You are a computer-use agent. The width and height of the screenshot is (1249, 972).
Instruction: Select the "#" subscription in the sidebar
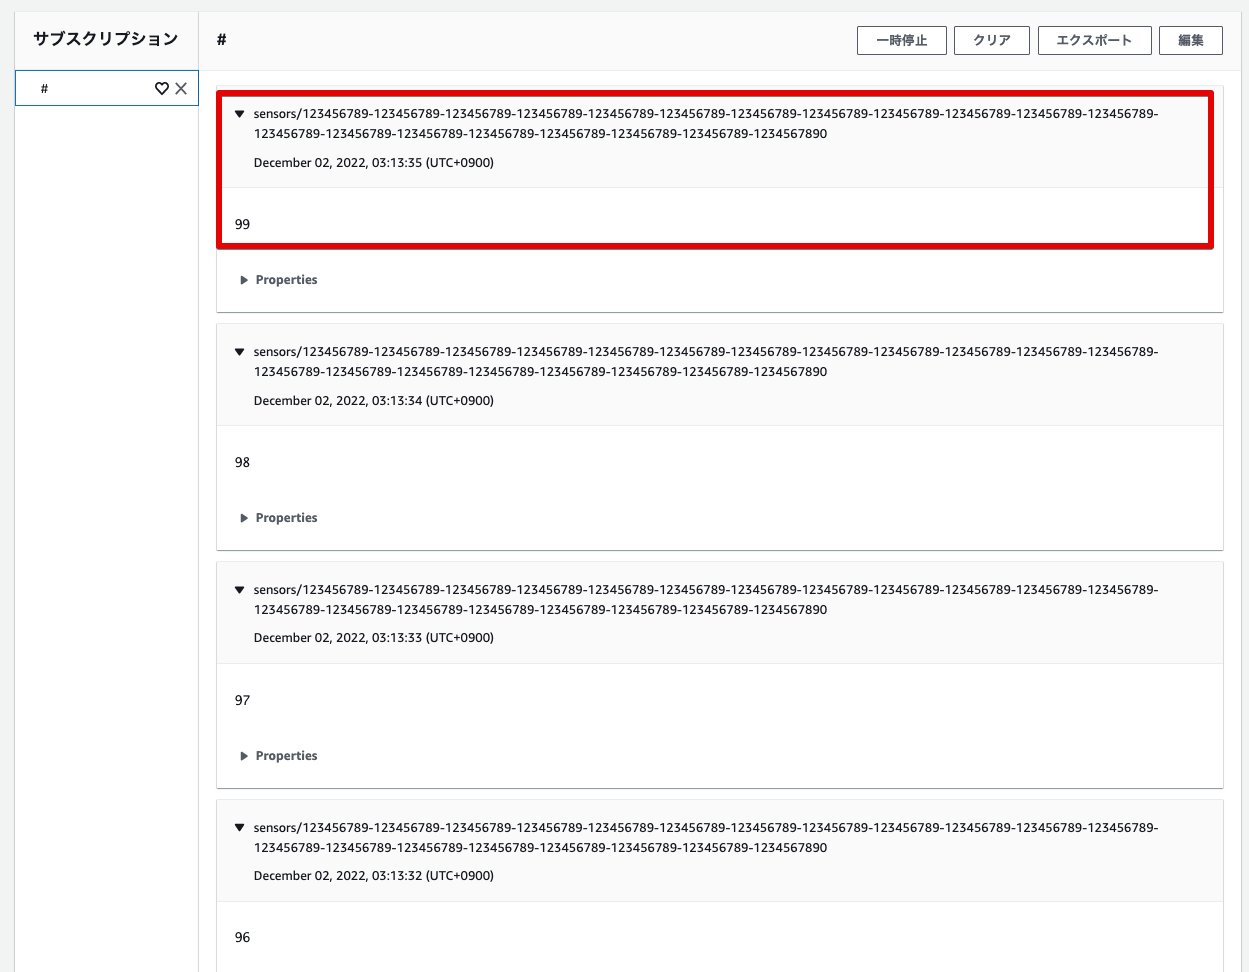(x=90, y=88)
